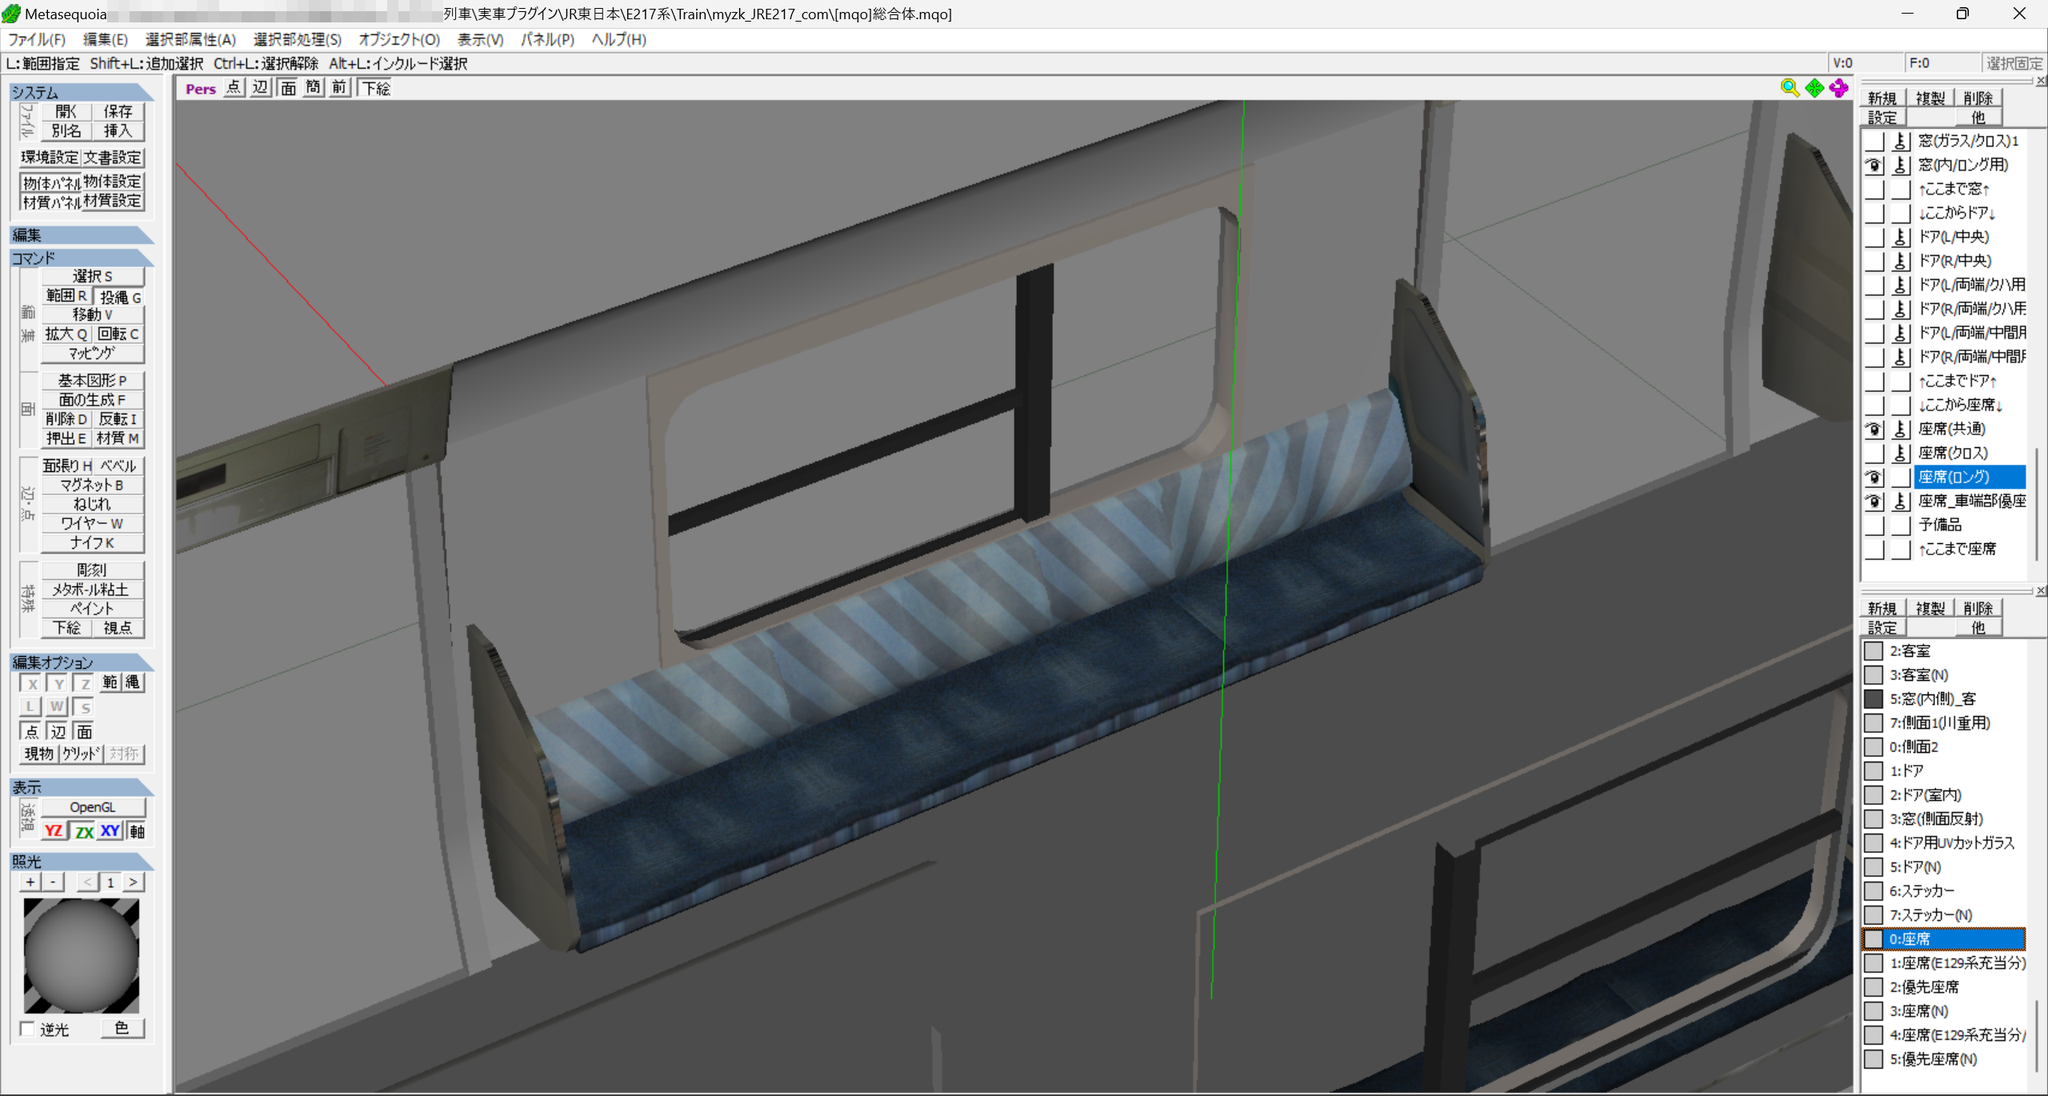Hide the 座席(ロング) object eye toggle
The height and width of the screenshot is (1096, 2048).
pos(1874,477)
